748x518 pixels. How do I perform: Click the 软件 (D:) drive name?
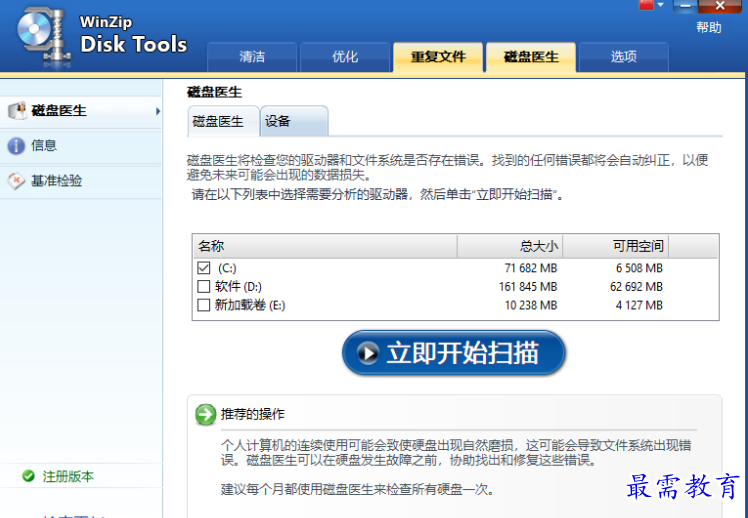(x=238, y=287)
